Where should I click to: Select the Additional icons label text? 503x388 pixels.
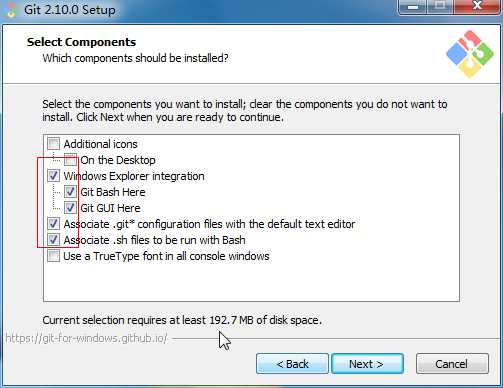click(100, 144)
